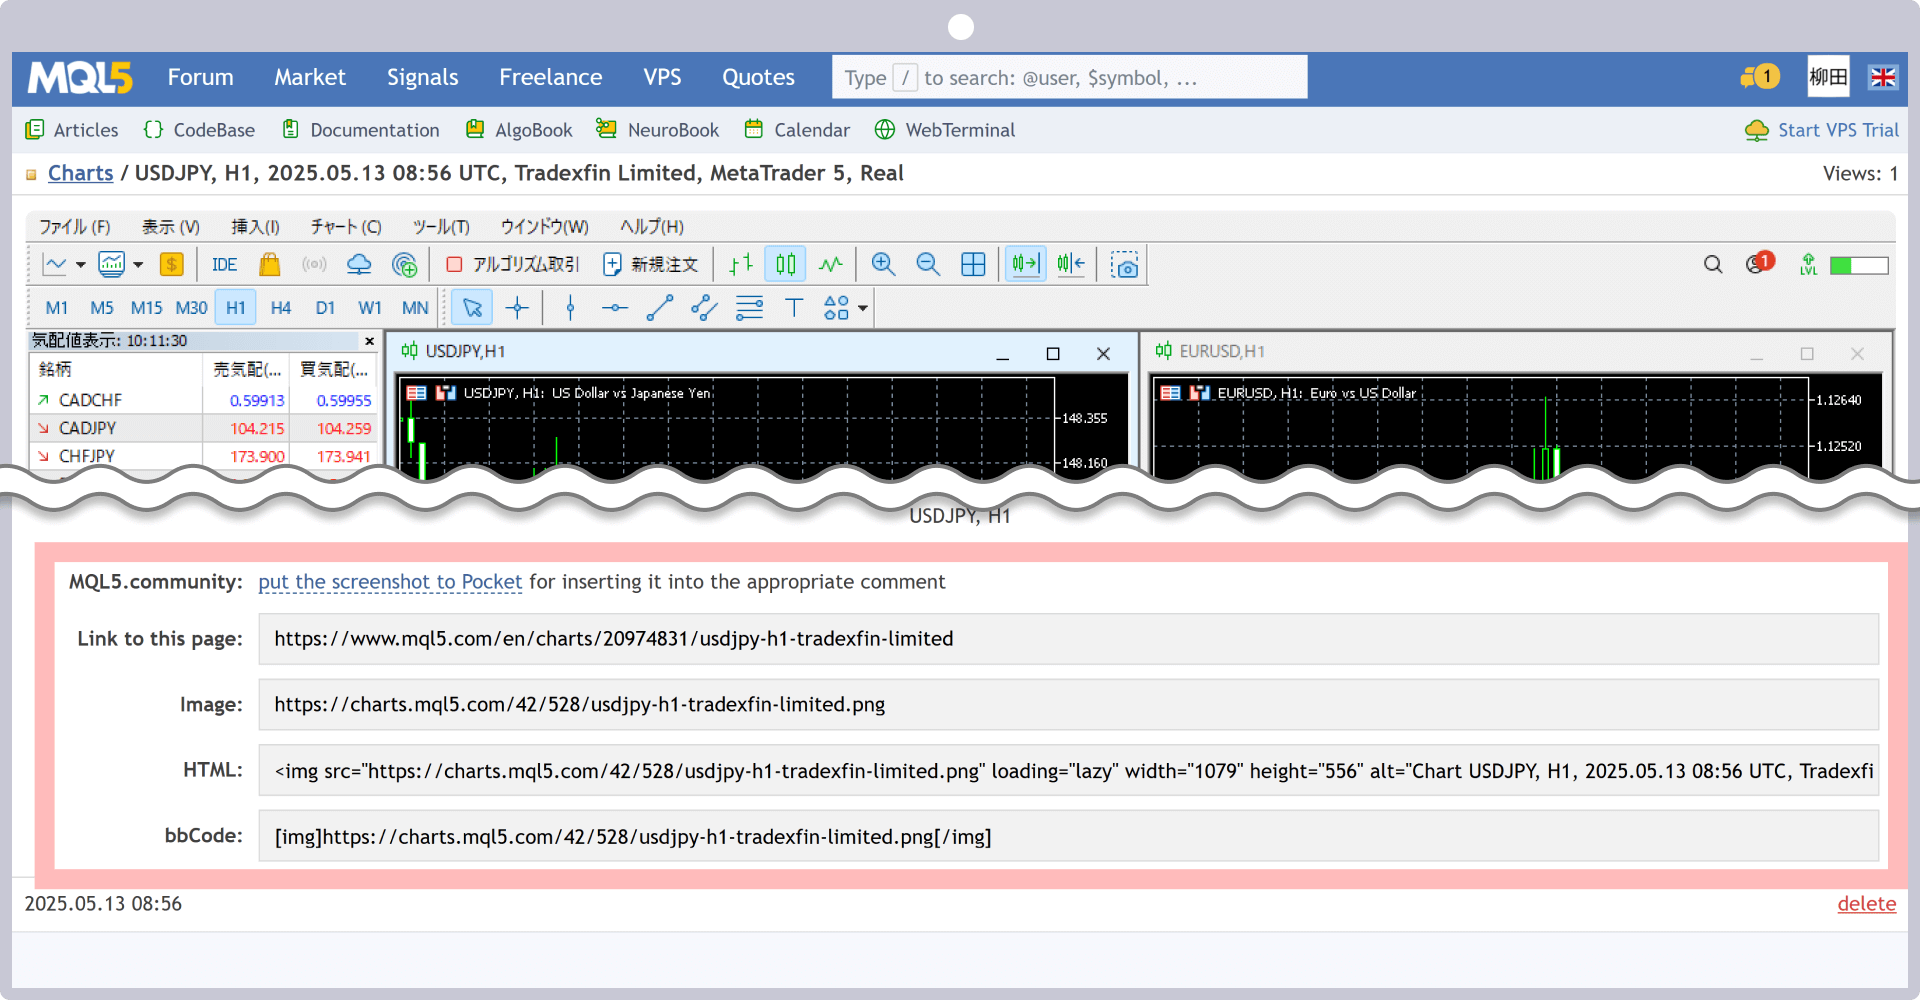Open the IDE from the toolbar

pos(224,264)
